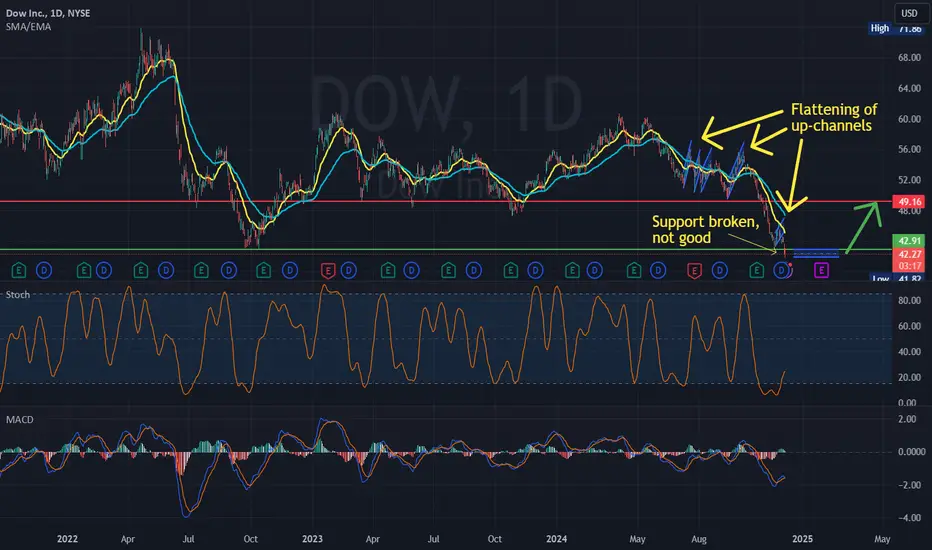Click the Dow Inc., 1D, NYSE symbol title
Image resolution: width=932 pixels, height=550 pixels.
(48, 13)
